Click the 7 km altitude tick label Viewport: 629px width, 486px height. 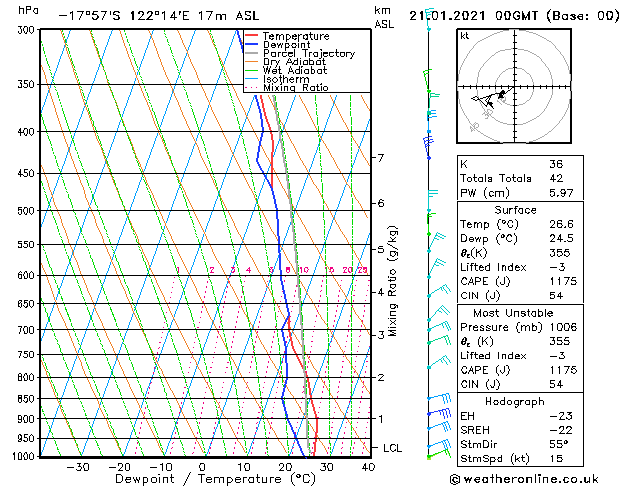tap(381, 158)
